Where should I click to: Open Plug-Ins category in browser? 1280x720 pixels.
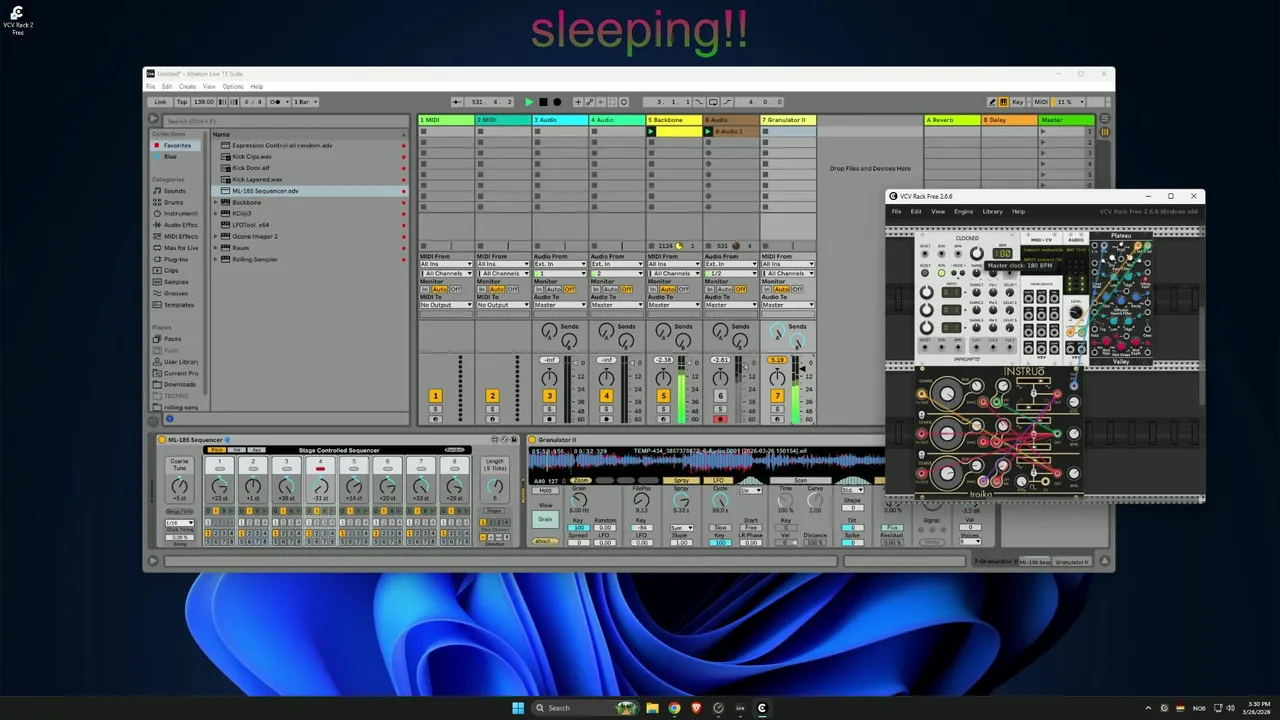click(x=176, y=259)
